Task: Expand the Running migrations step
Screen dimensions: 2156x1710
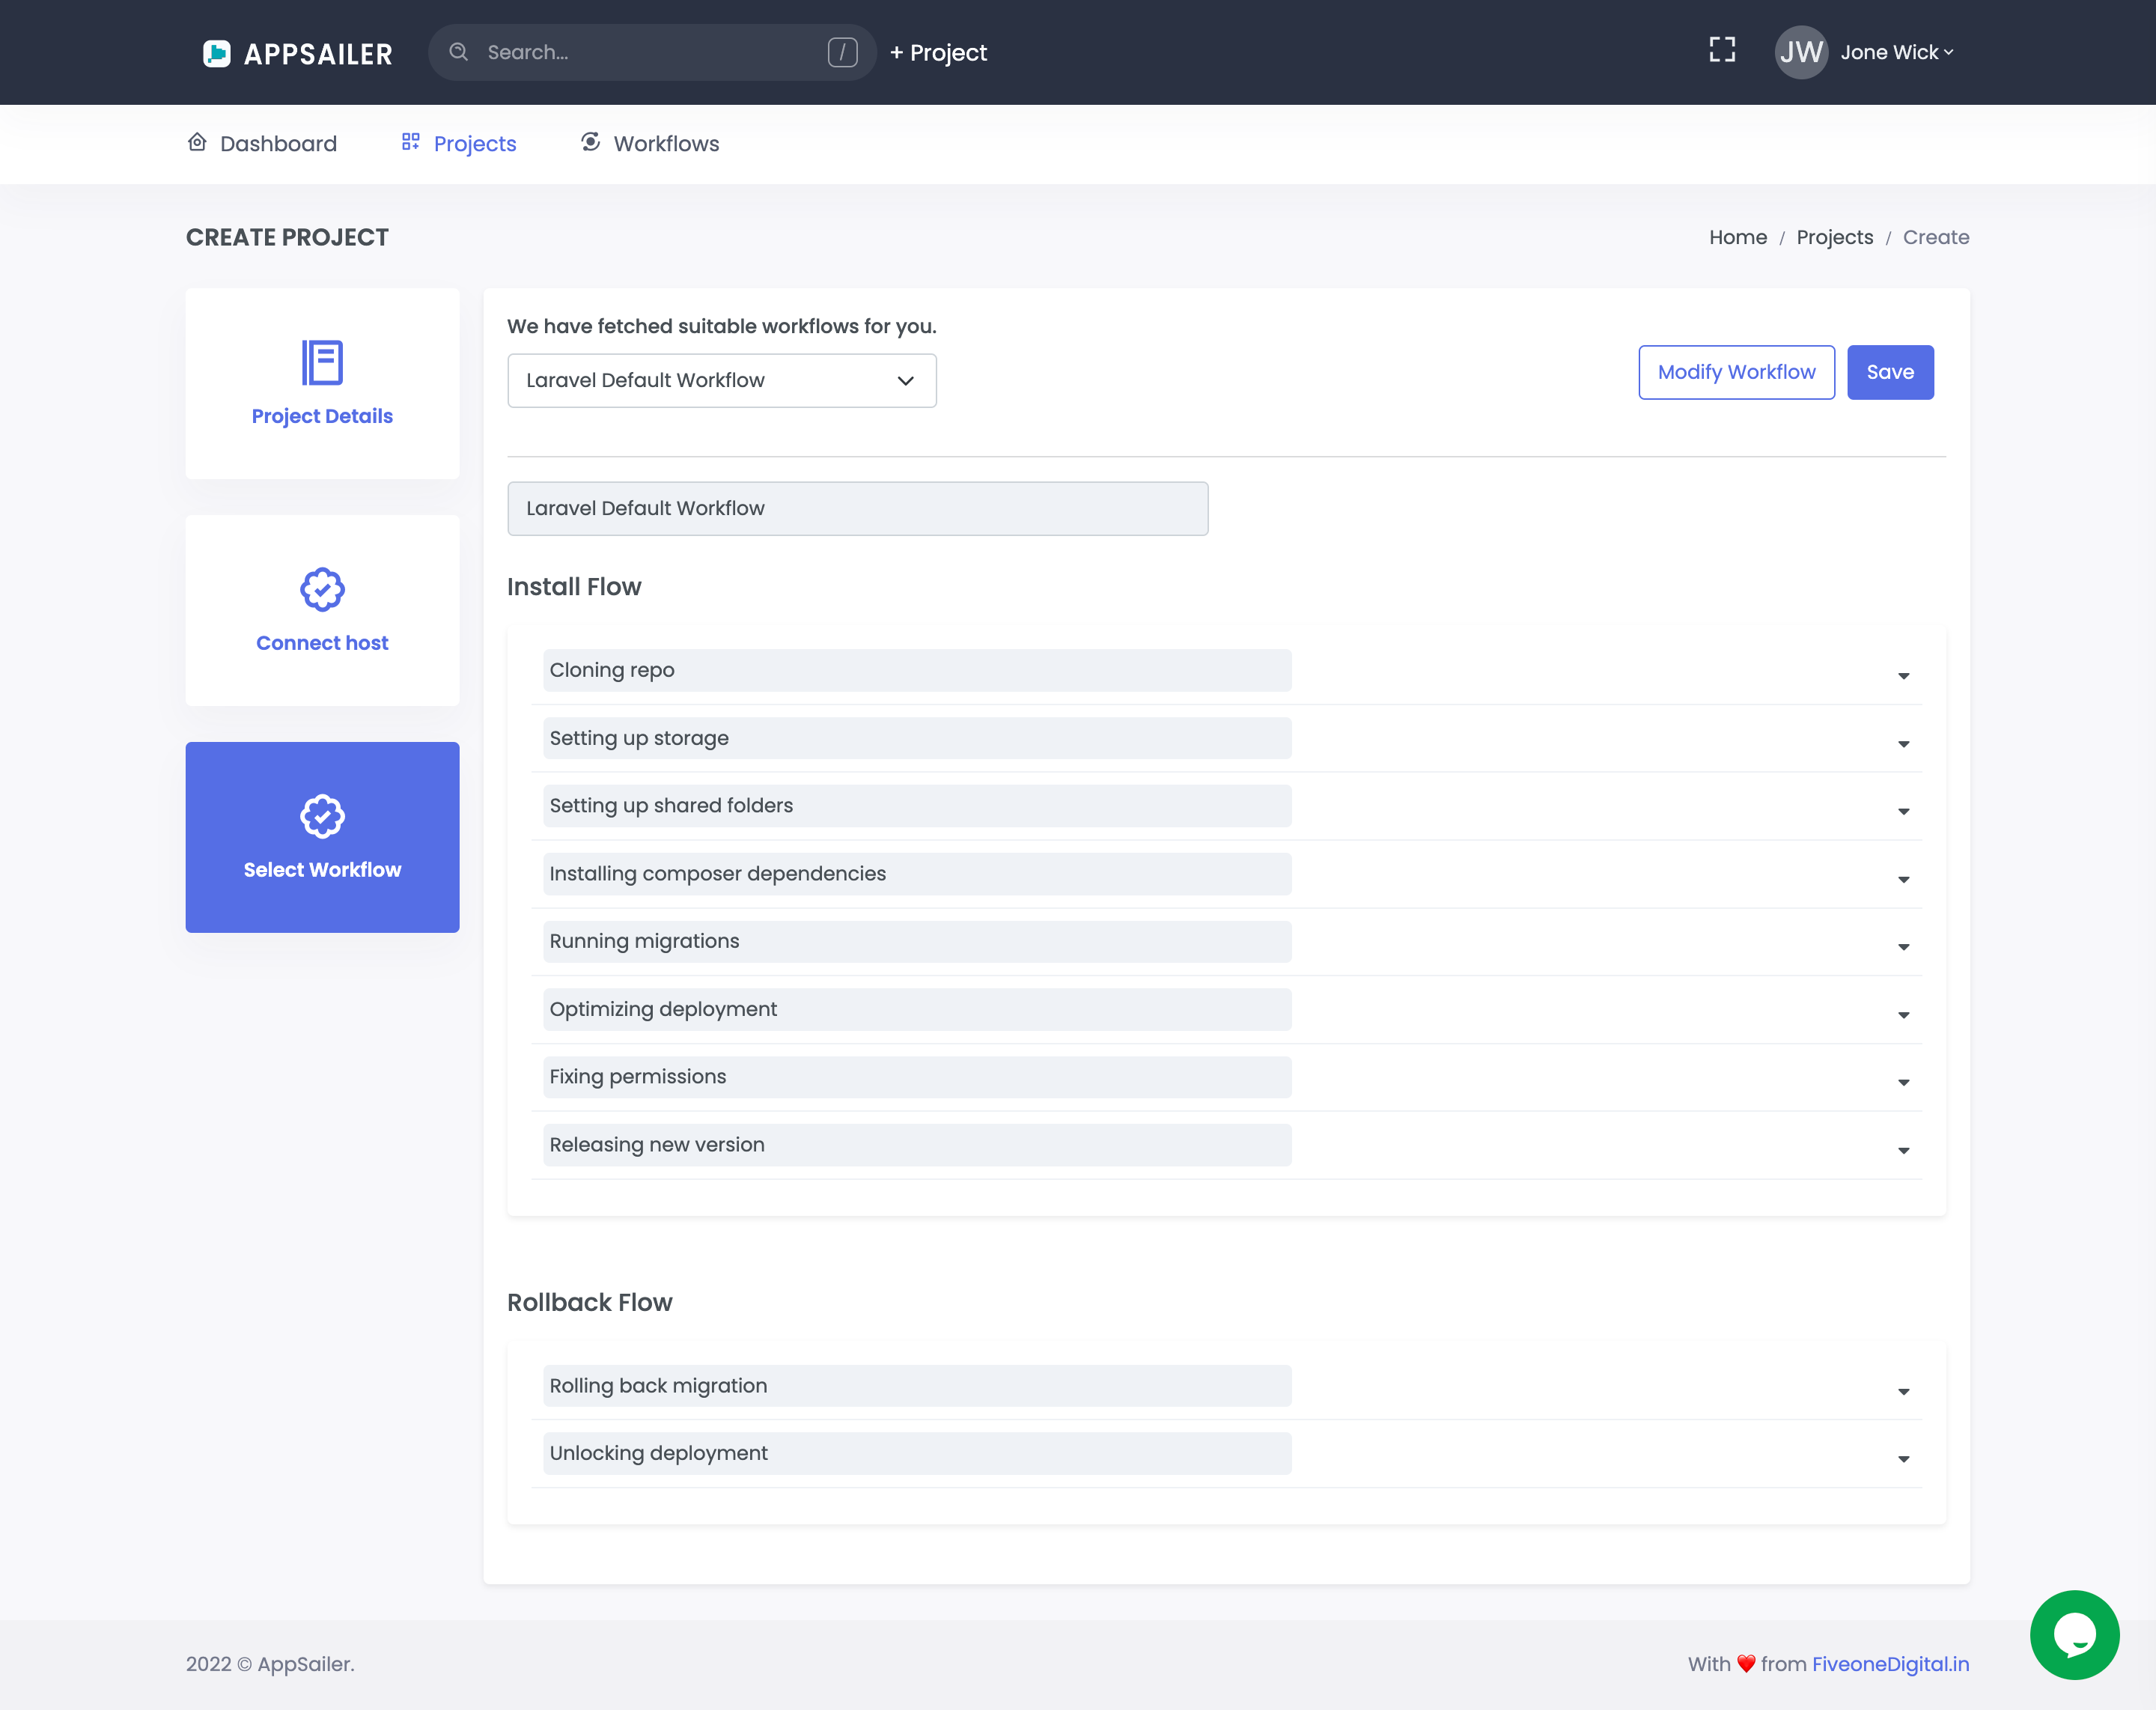Action: click(1903, 948)
